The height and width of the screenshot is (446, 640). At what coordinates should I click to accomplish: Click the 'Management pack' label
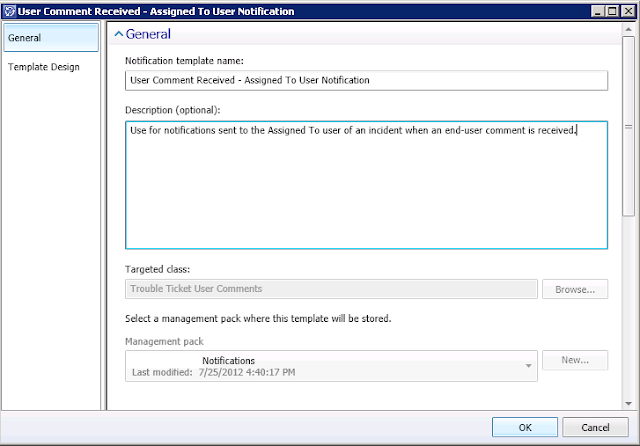pos(164,342)
